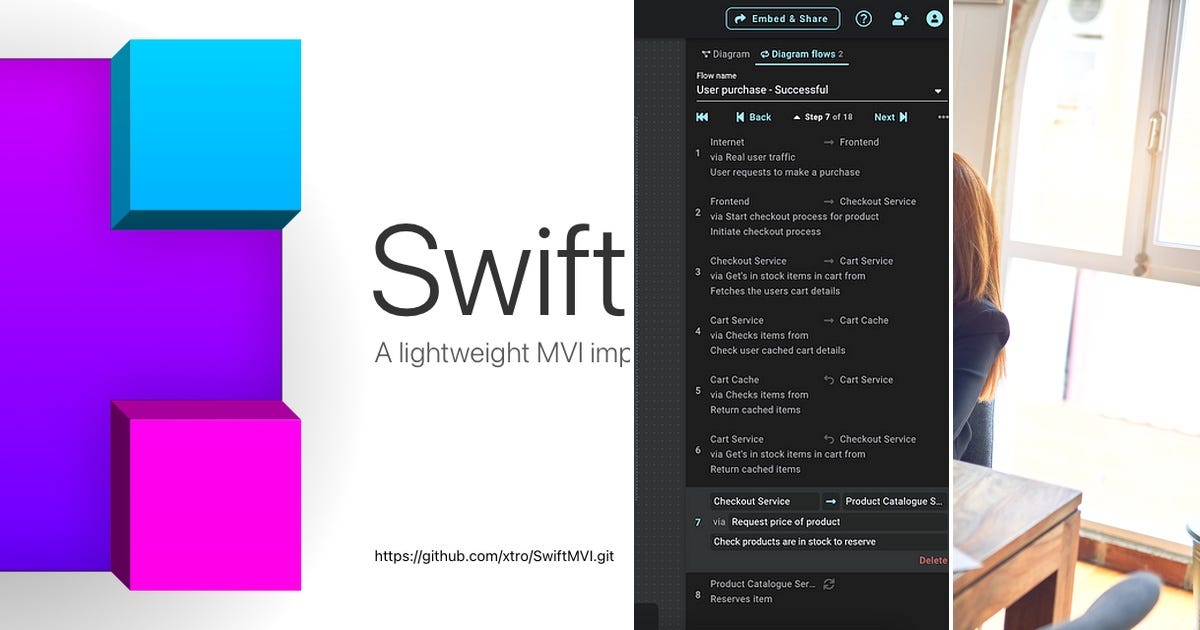Click step 5 reply arrow icon

(x=829, y=380)
